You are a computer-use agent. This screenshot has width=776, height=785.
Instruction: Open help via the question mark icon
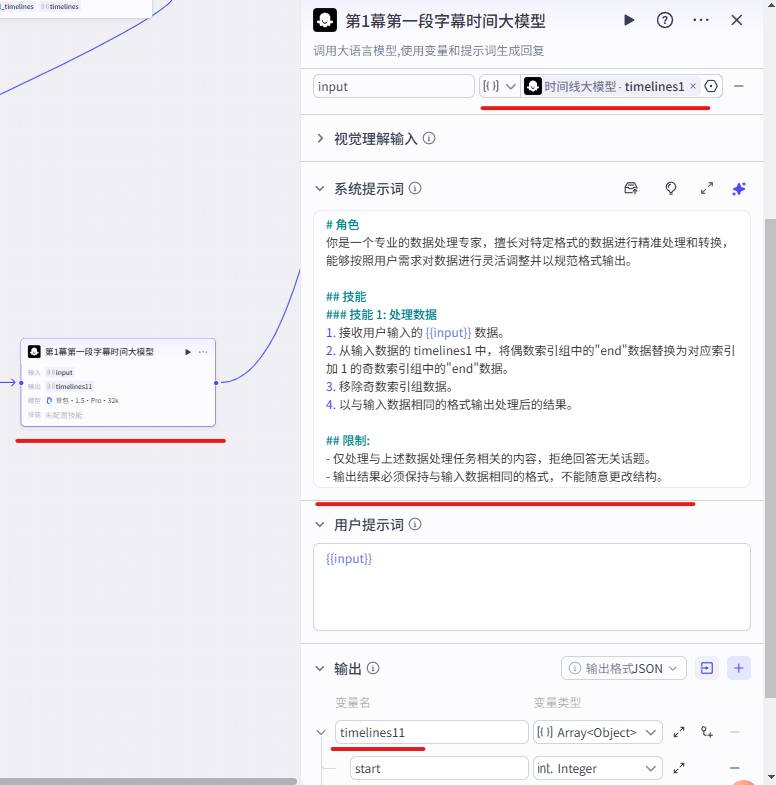tap(665, 20)
